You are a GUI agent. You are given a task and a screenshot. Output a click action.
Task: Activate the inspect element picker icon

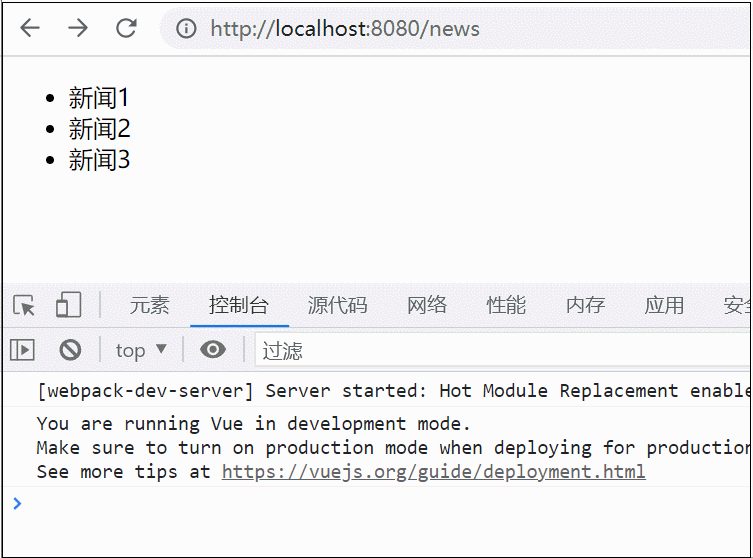pos(24,305)
